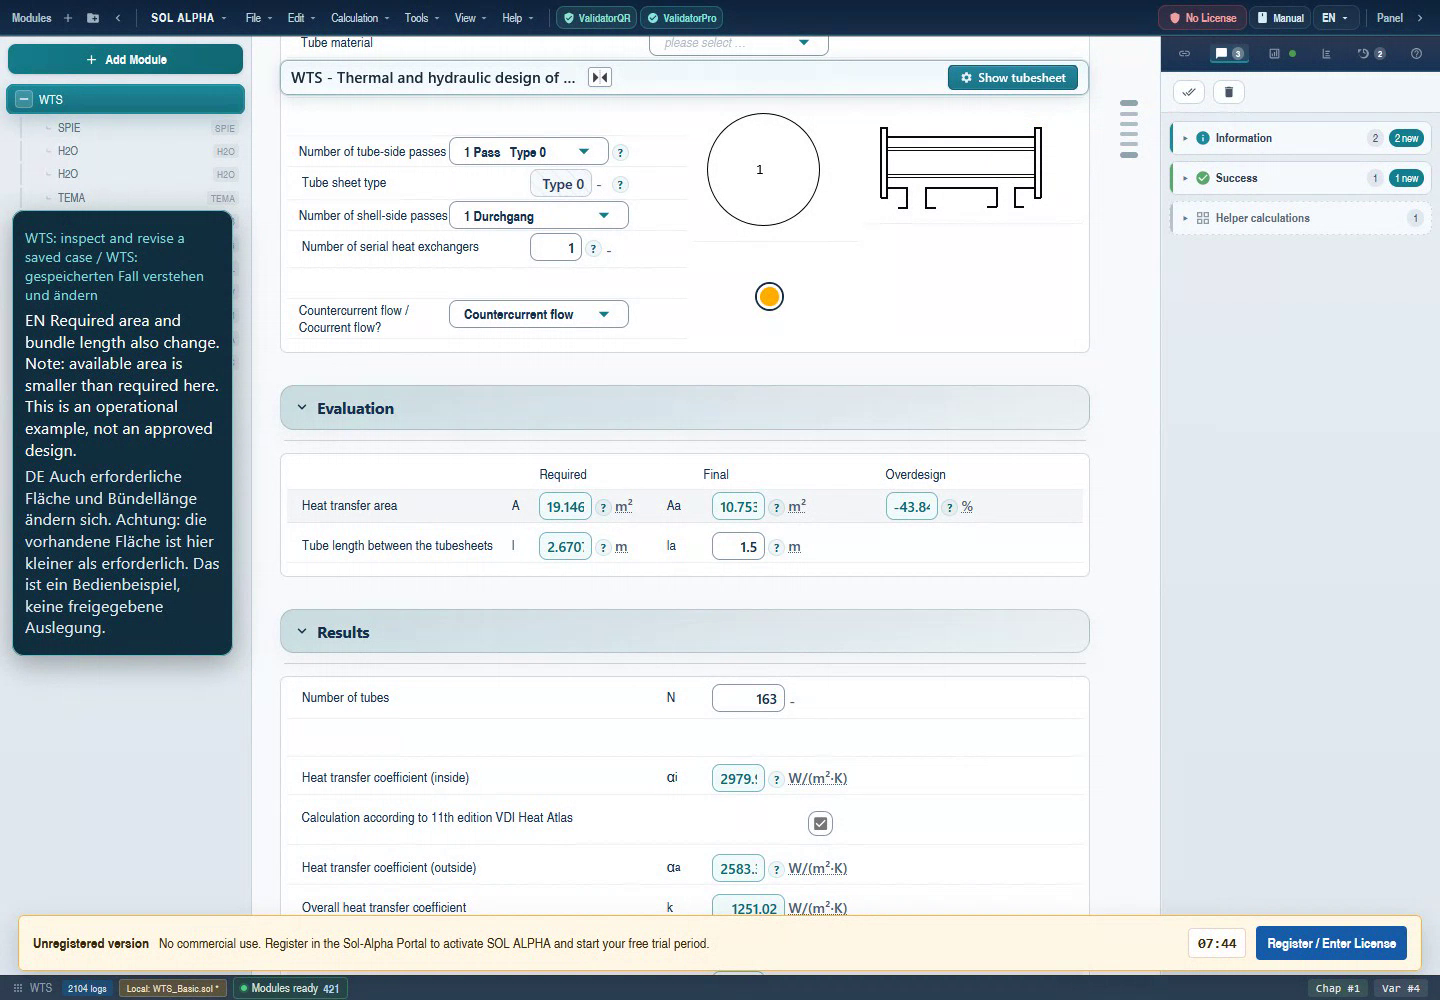Click the No License badge

click(1202, 18)
